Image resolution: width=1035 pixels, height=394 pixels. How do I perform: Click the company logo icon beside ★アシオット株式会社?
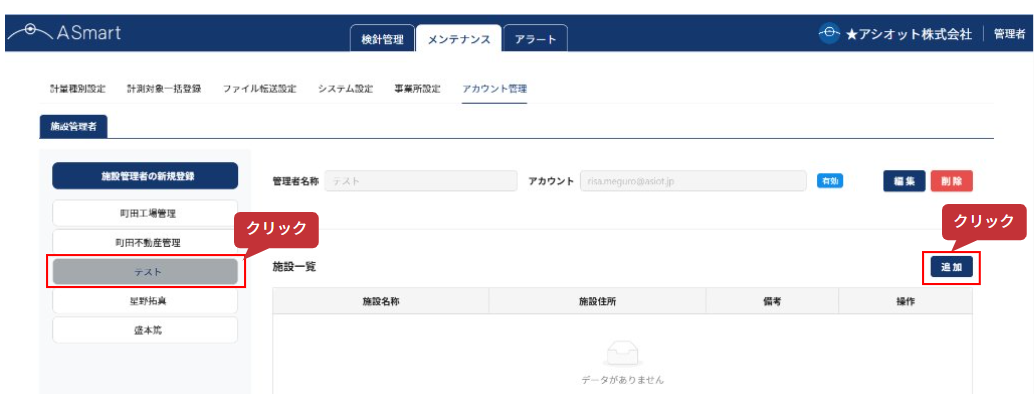pyautogui.click(x=829, y=34)
